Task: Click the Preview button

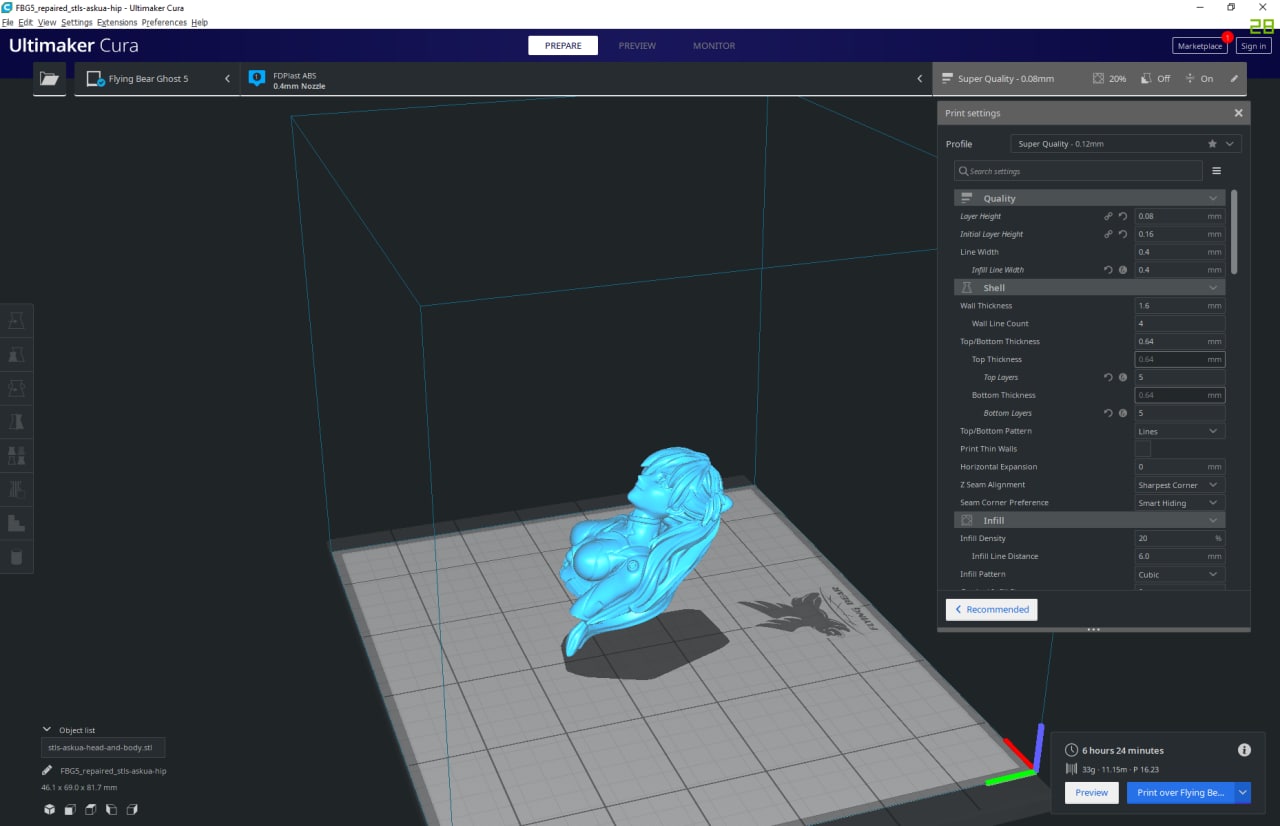Action: click(x=1091, y=793)
